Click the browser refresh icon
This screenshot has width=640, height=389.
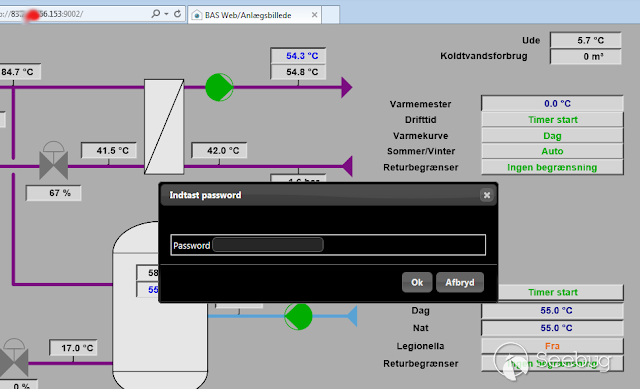[x=178, y=14]
